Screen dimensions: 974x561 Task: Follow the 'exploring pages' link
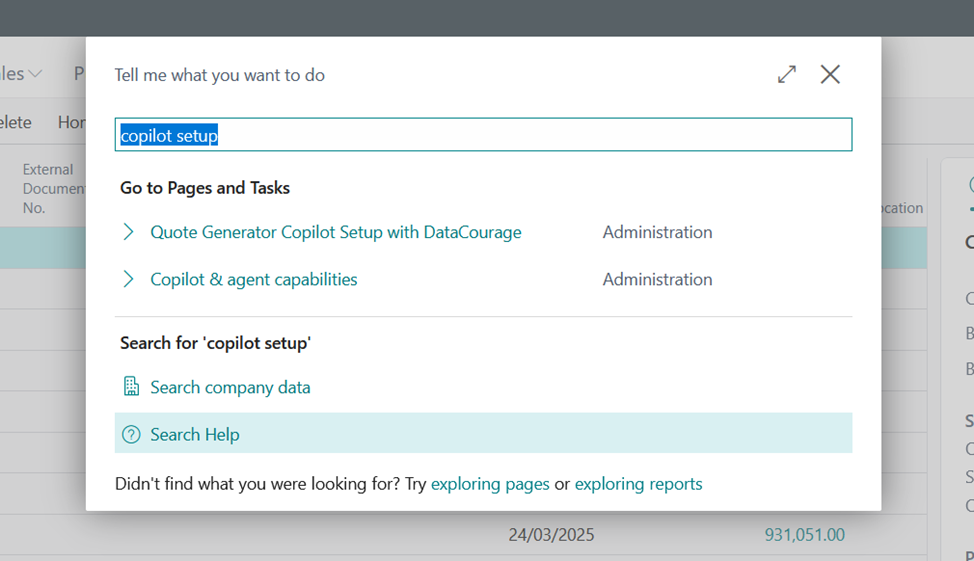490,484
